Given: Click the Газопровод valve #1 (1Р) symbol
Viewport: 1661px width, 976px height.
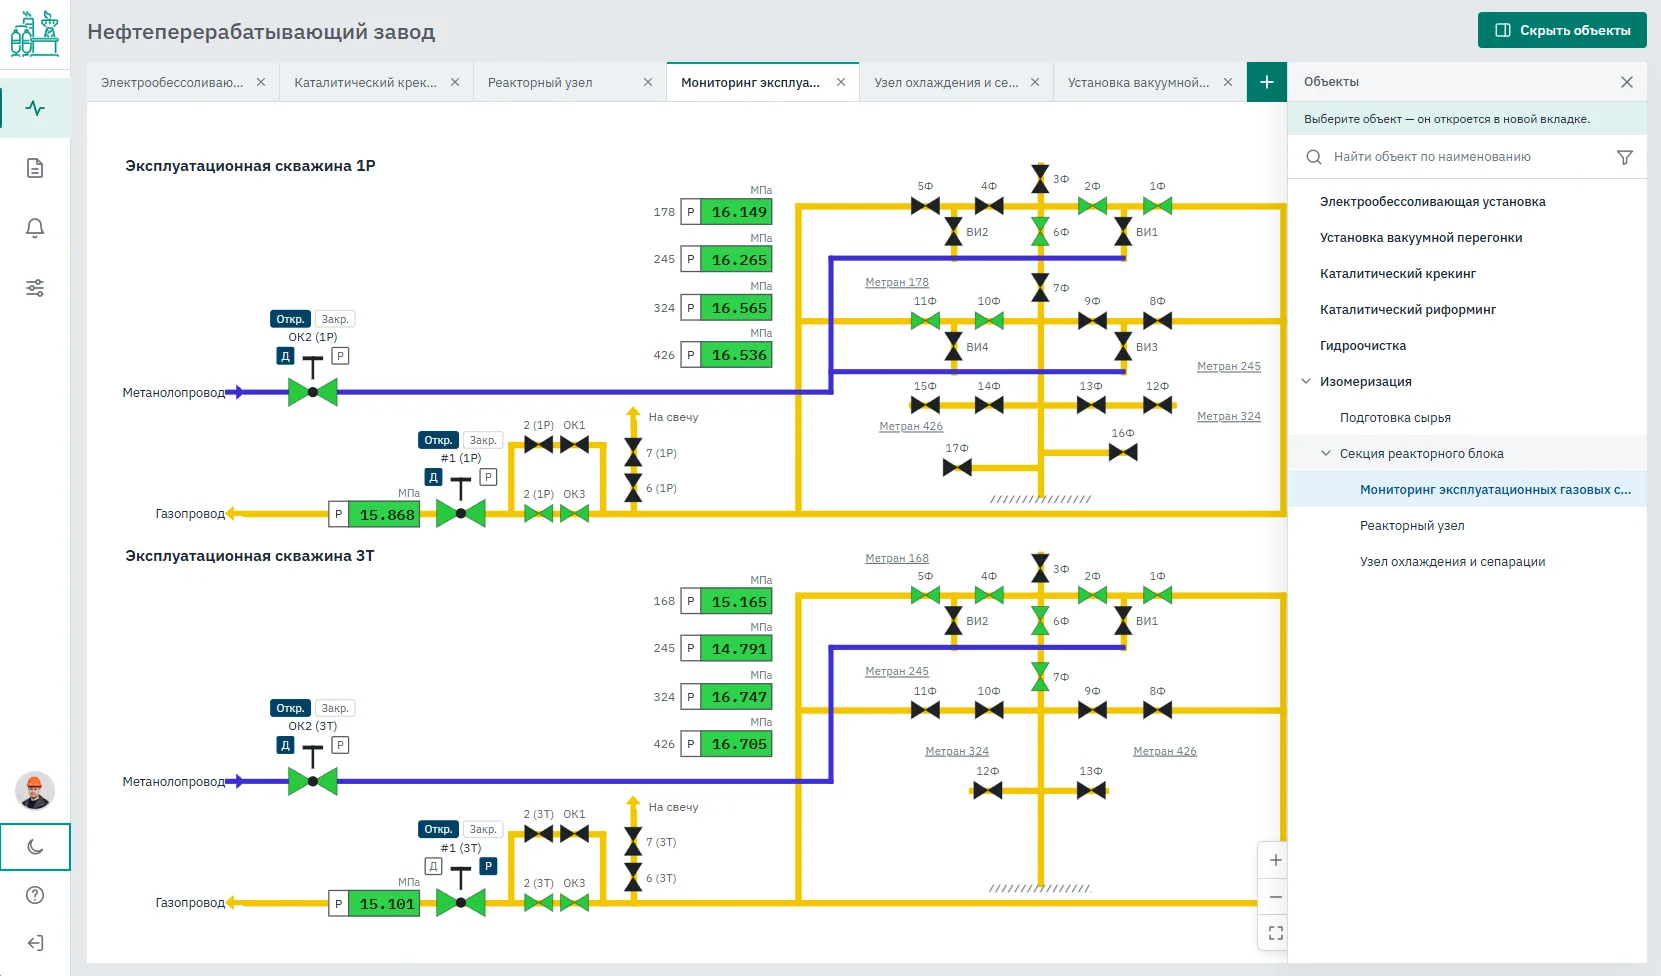Looking at the screenshot, I should 461,513.
